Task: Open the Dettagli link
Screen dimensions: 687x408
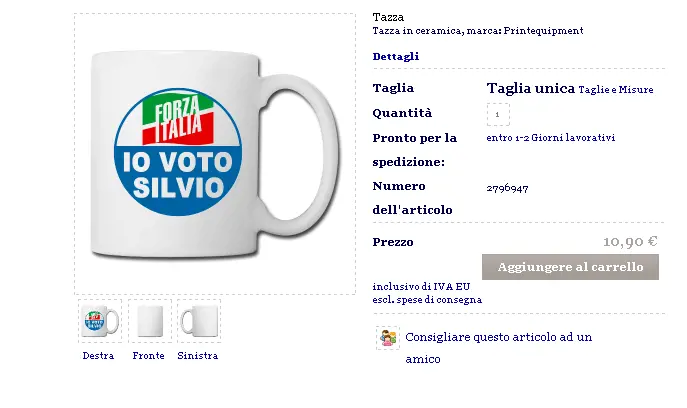Action: click(396, 57)
